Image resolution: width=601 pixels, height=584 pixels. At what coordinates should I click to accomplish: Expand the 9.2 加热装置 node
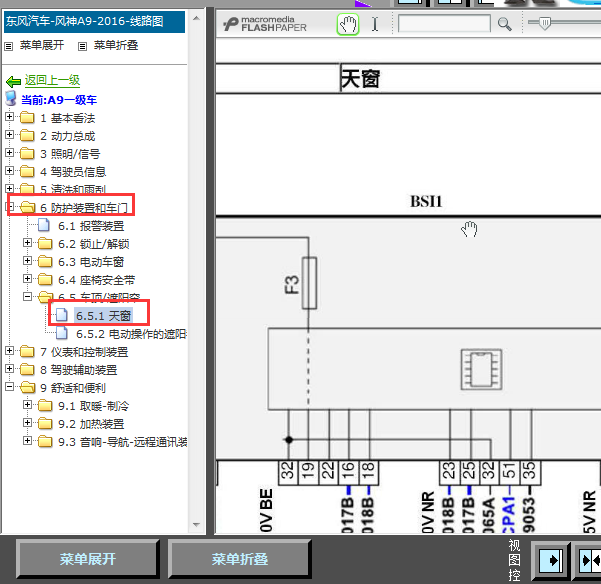coord(27,423)
